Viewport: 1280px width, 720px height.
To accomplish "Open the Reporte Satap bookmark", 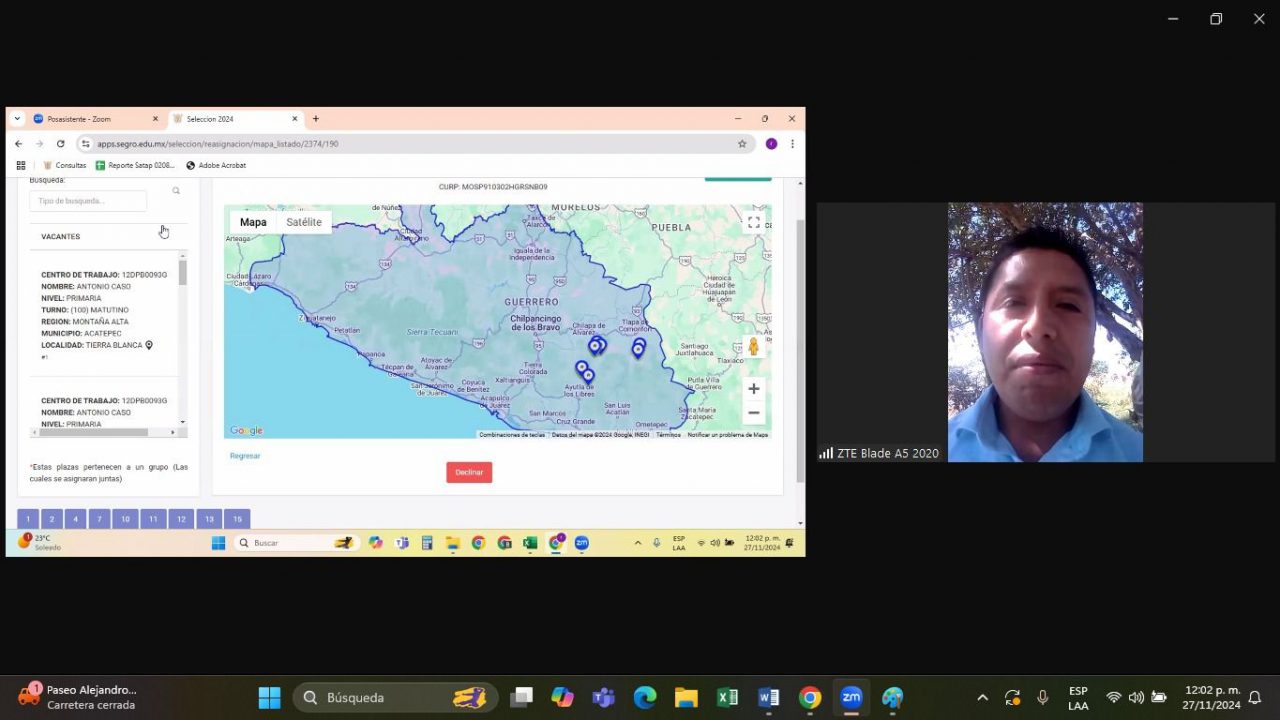I will click(x=135, y=165).
